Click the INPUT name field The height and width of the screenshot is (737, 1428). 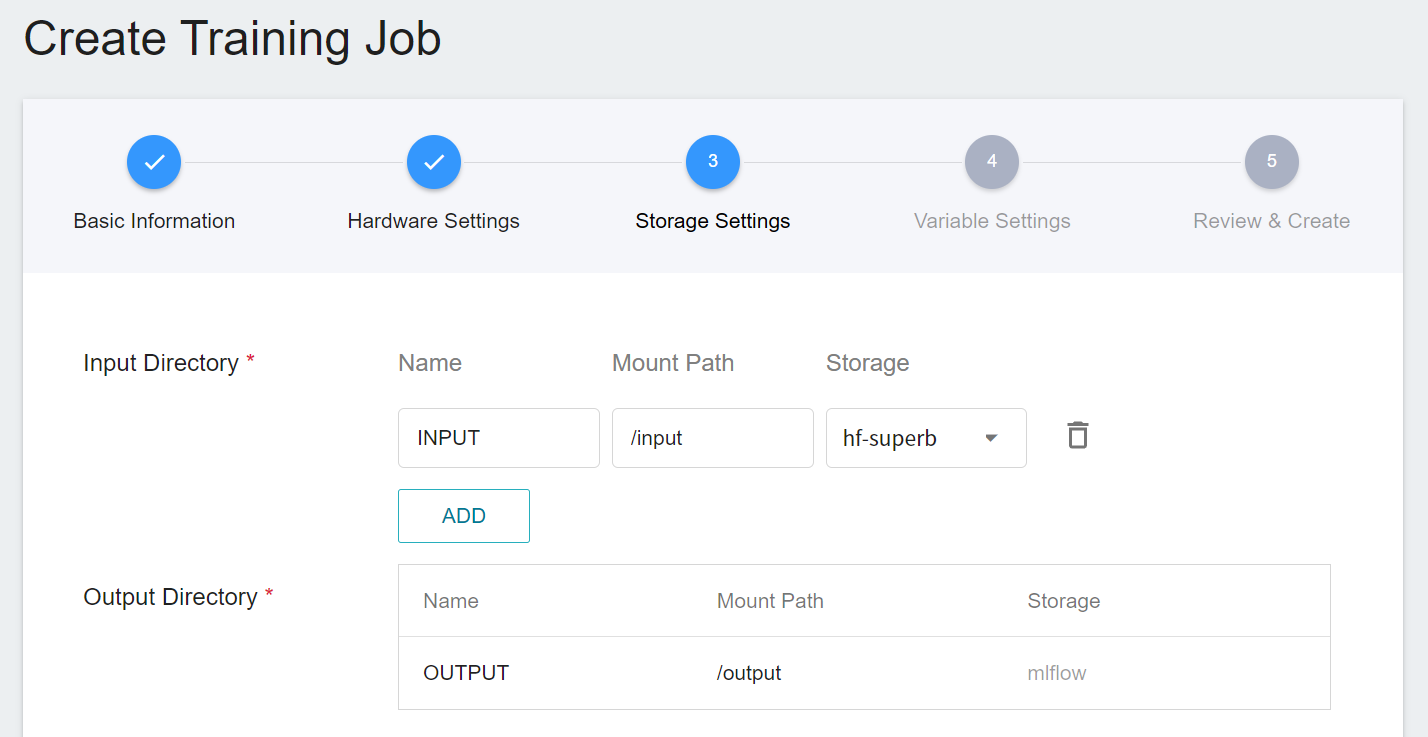coord(499,438)
